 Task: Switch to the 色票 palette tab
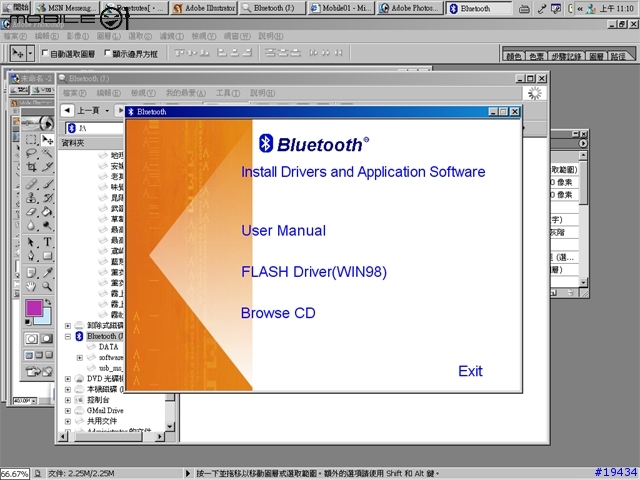[x=536, y=56]
